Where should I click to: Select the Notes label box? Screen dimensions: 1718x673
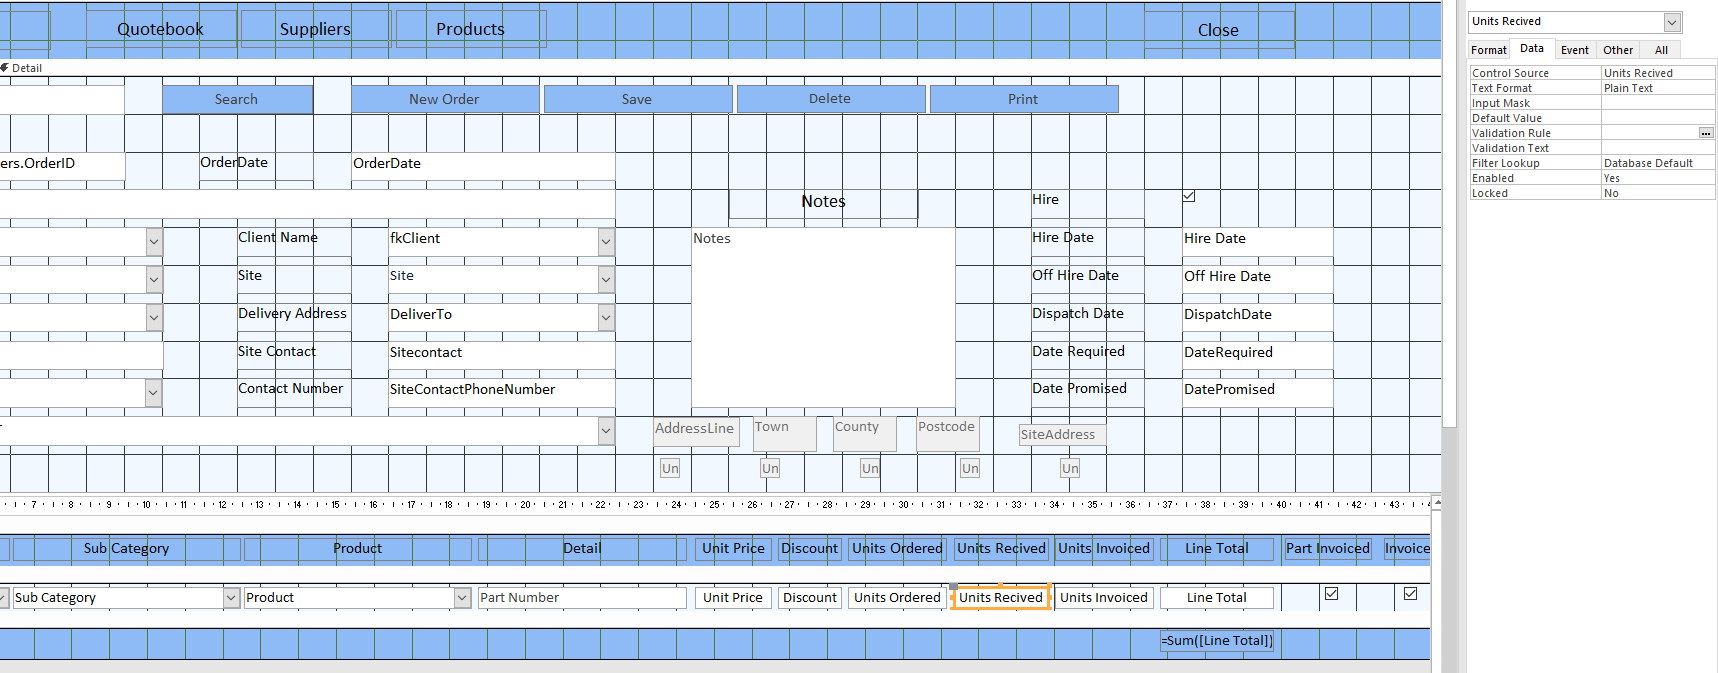(823, 202)
